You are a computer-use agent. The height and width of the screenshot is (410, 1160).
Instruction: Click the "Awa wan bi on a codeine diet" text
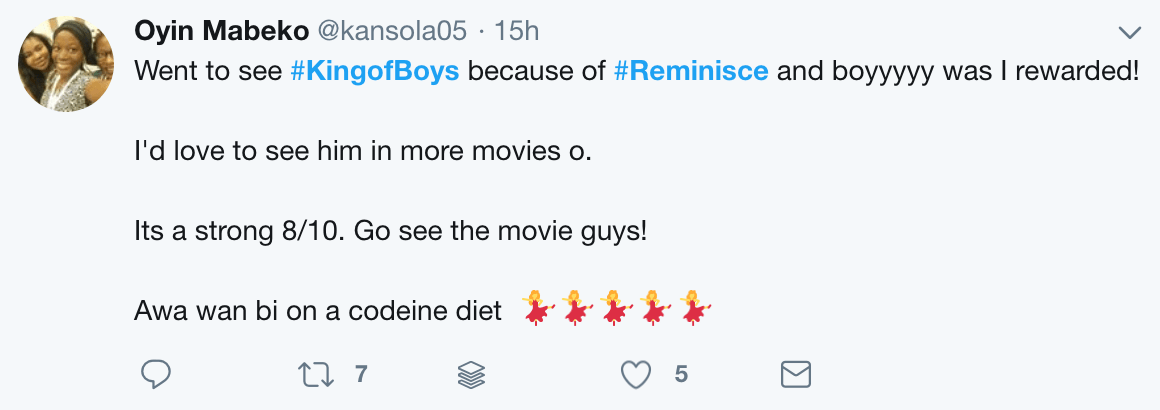click(318, 311)
